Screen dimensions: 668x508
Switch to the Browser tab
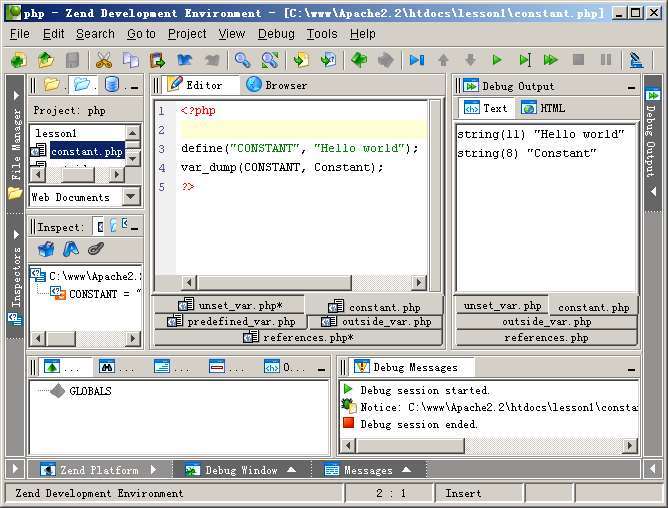pyautogui.click(x=276, y=85)
